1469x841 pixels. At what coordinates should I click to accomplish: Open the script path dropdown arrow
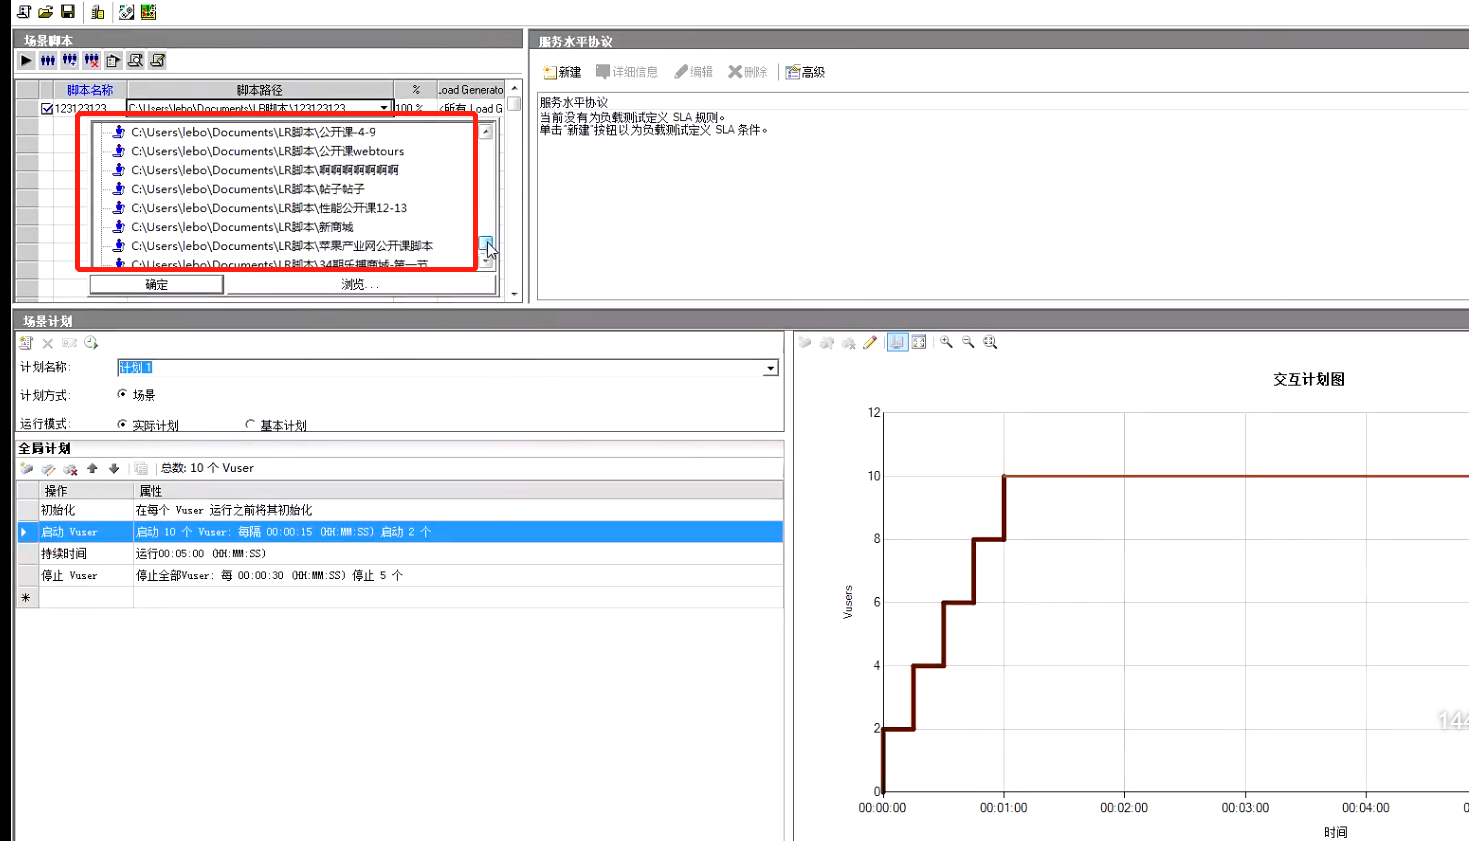pos(384,108)
